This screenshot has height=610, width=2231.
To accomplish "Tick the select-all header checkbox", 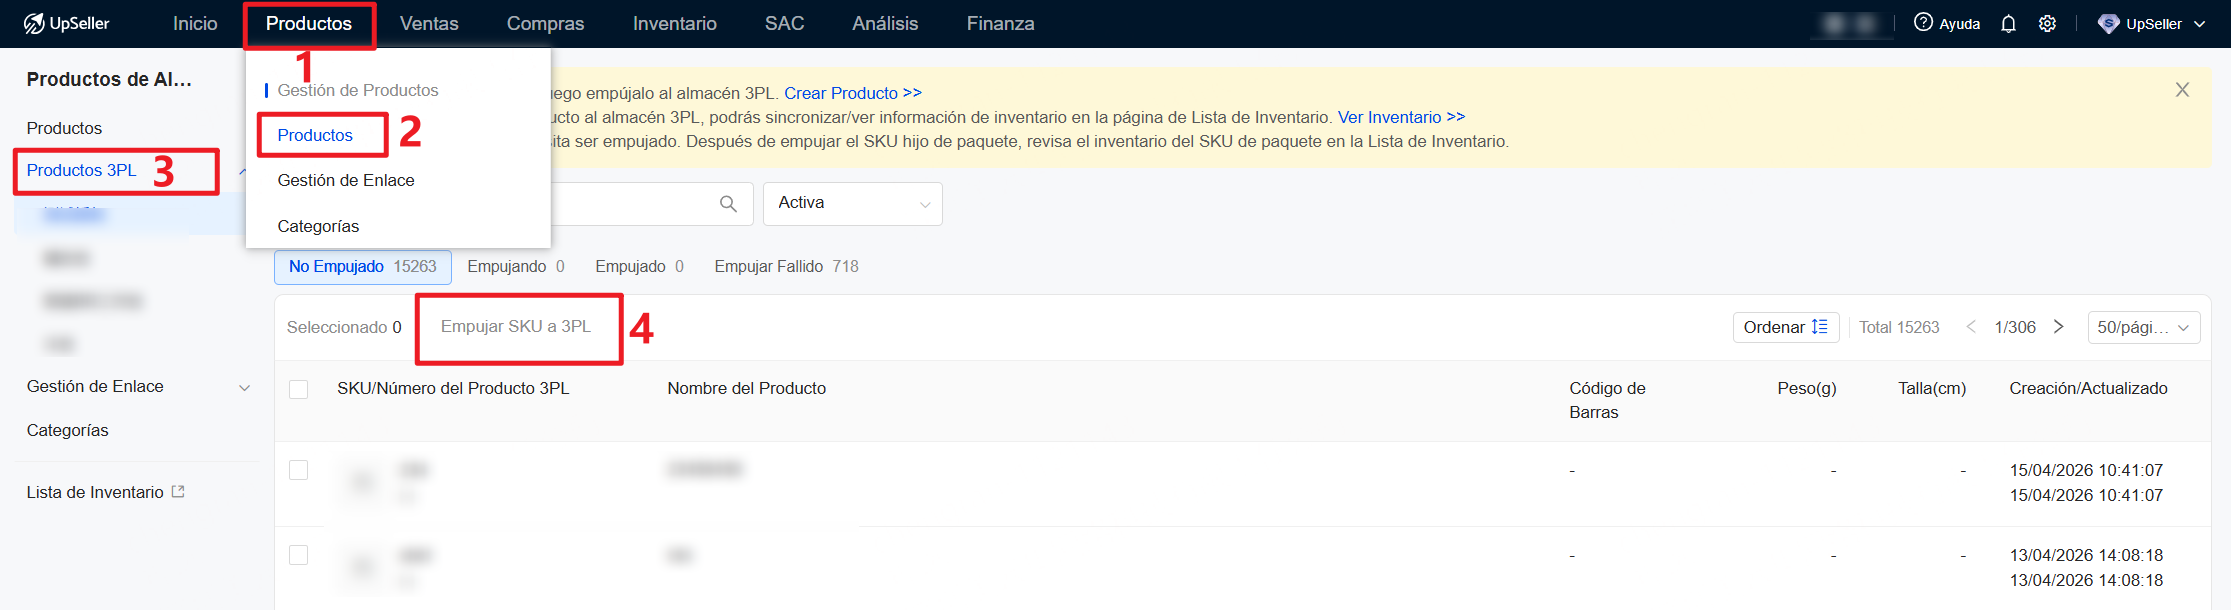I will coord(298,389).
